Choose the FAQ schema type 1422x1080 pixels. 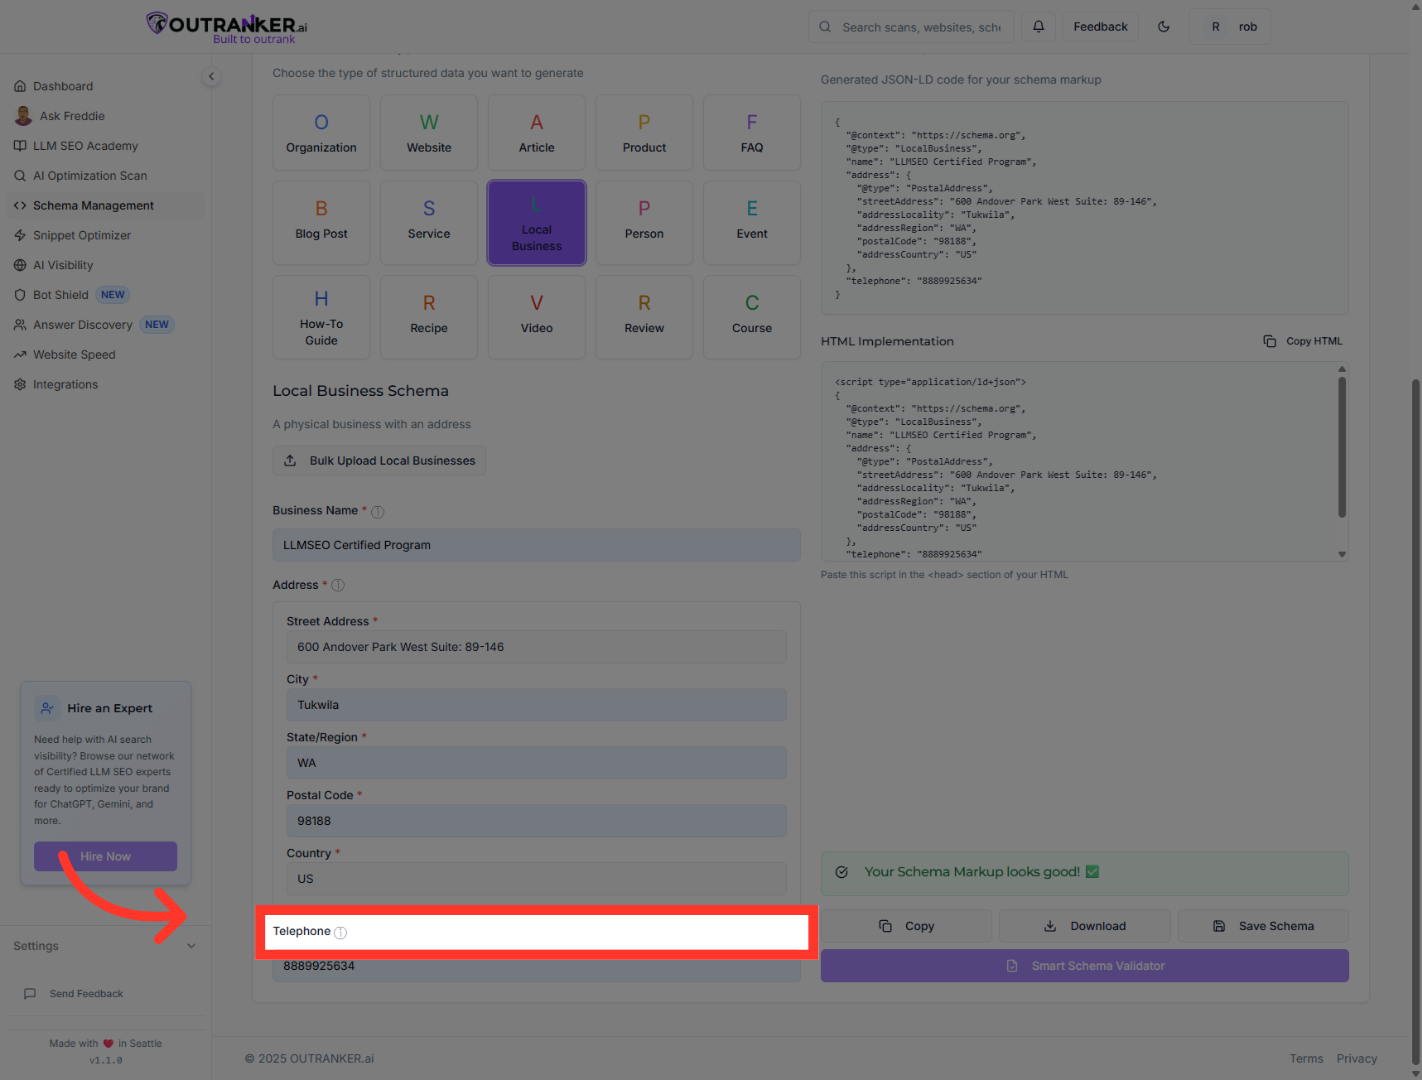tap(752, 133)
